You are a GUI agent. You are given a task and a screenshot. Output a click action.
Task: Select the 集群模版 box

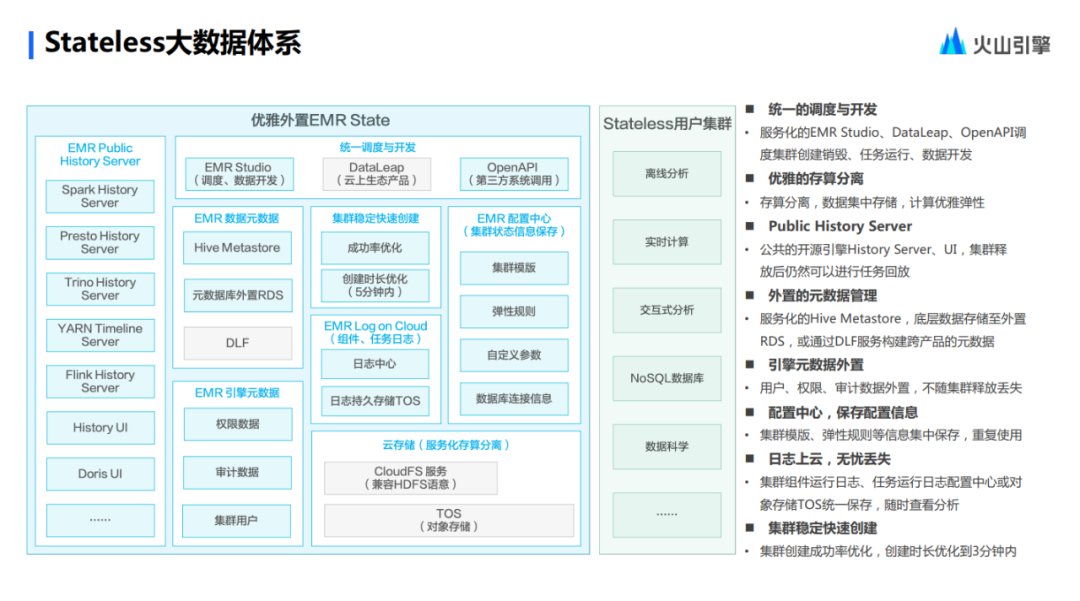tap(514, 268)
